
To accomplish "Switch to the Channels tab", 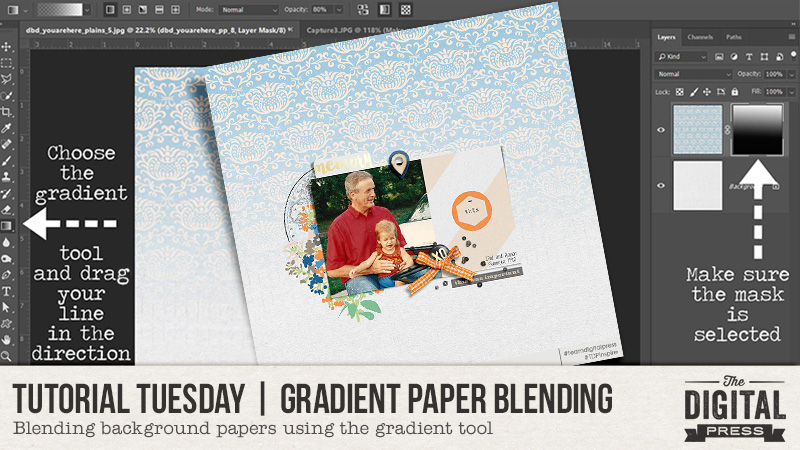I will click(x=700, y=37).
